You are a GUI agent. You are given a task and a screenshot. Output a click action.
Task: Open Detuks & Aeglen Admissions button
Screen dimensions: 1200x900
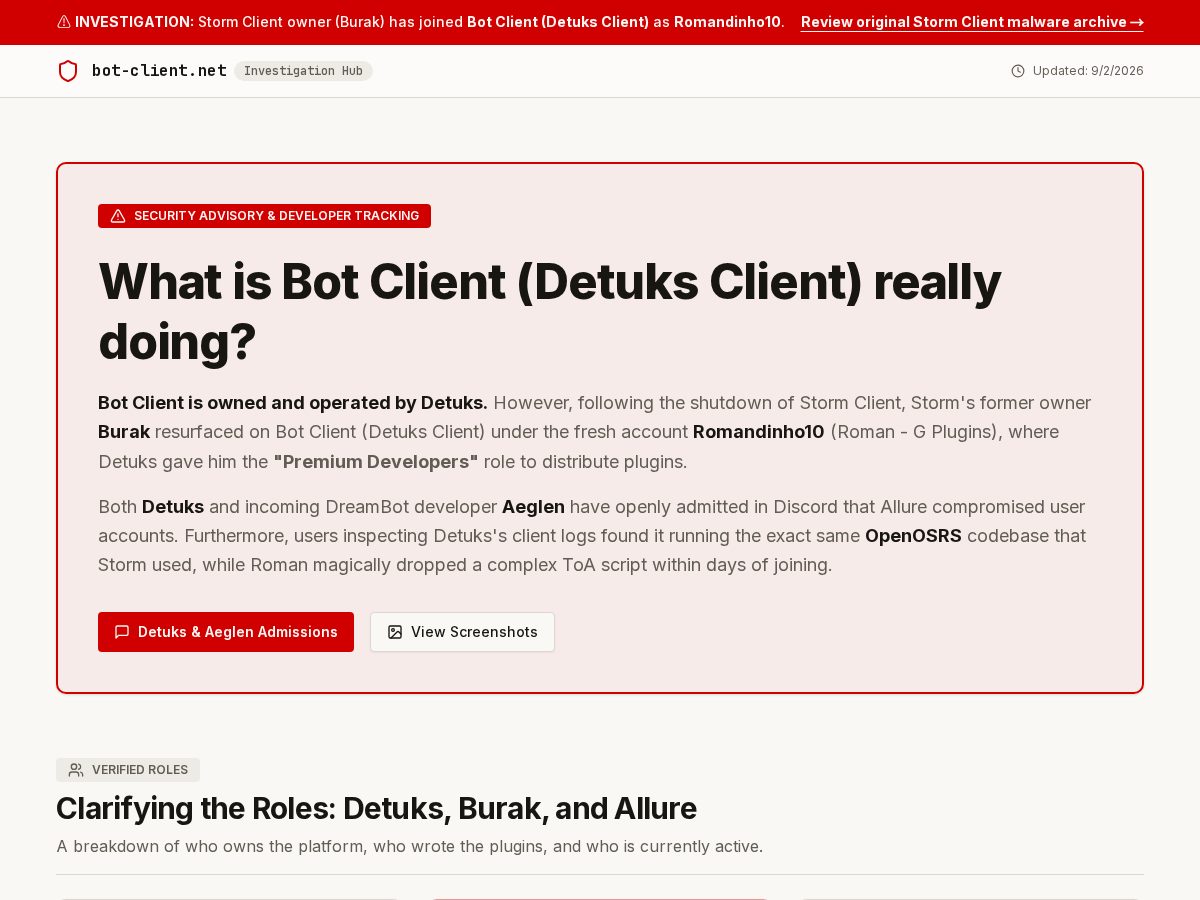[x=226, y=632]
